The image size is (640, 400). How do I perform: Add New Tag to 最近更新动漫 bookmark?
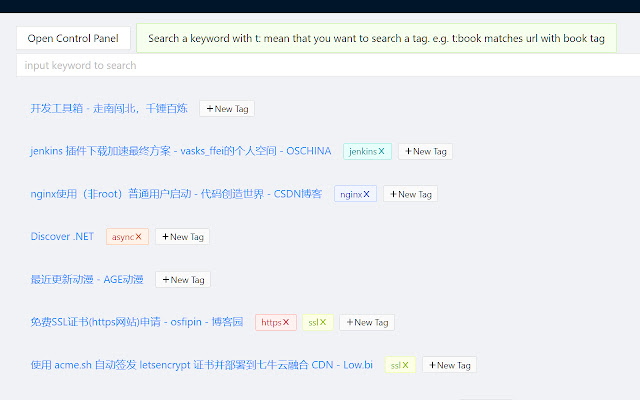pyautogui.click(x=183, y=280)
